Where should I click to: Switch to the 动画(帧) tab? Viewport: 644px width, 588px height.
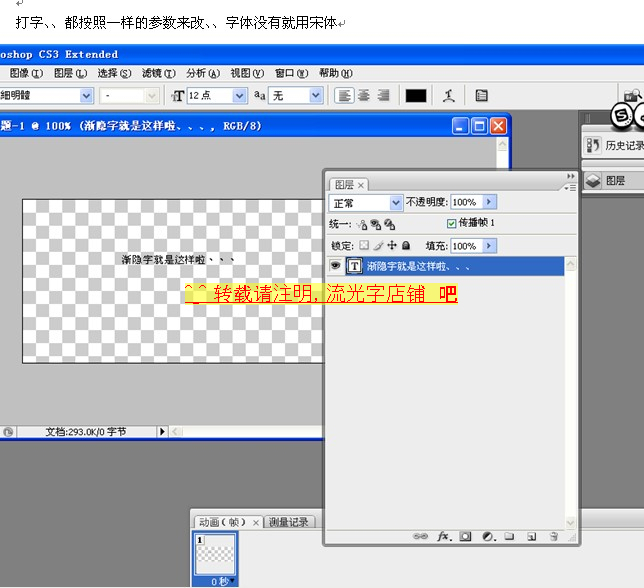coord(222,522)
